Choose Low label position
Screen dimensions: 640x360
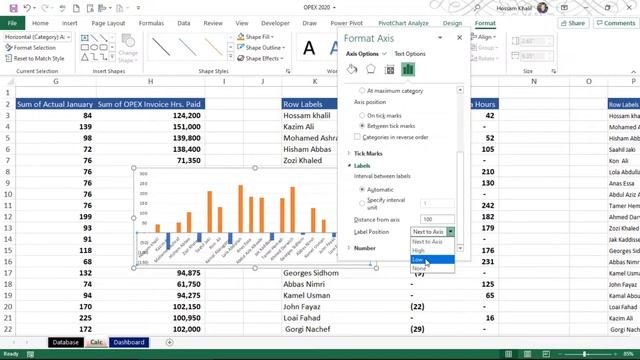tap(432, 259)
